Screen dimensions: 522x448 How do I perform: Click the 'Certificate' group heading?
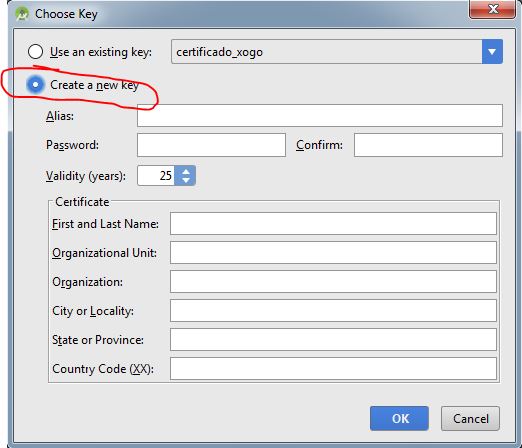(82, 202)
